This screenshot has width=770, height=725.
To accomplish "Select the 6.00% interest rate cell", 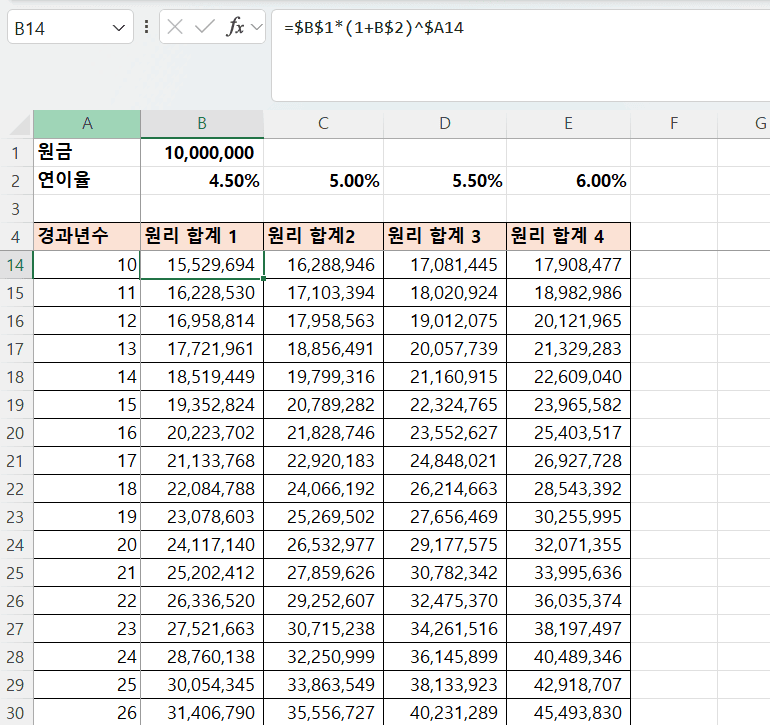I will coord(568,181).
